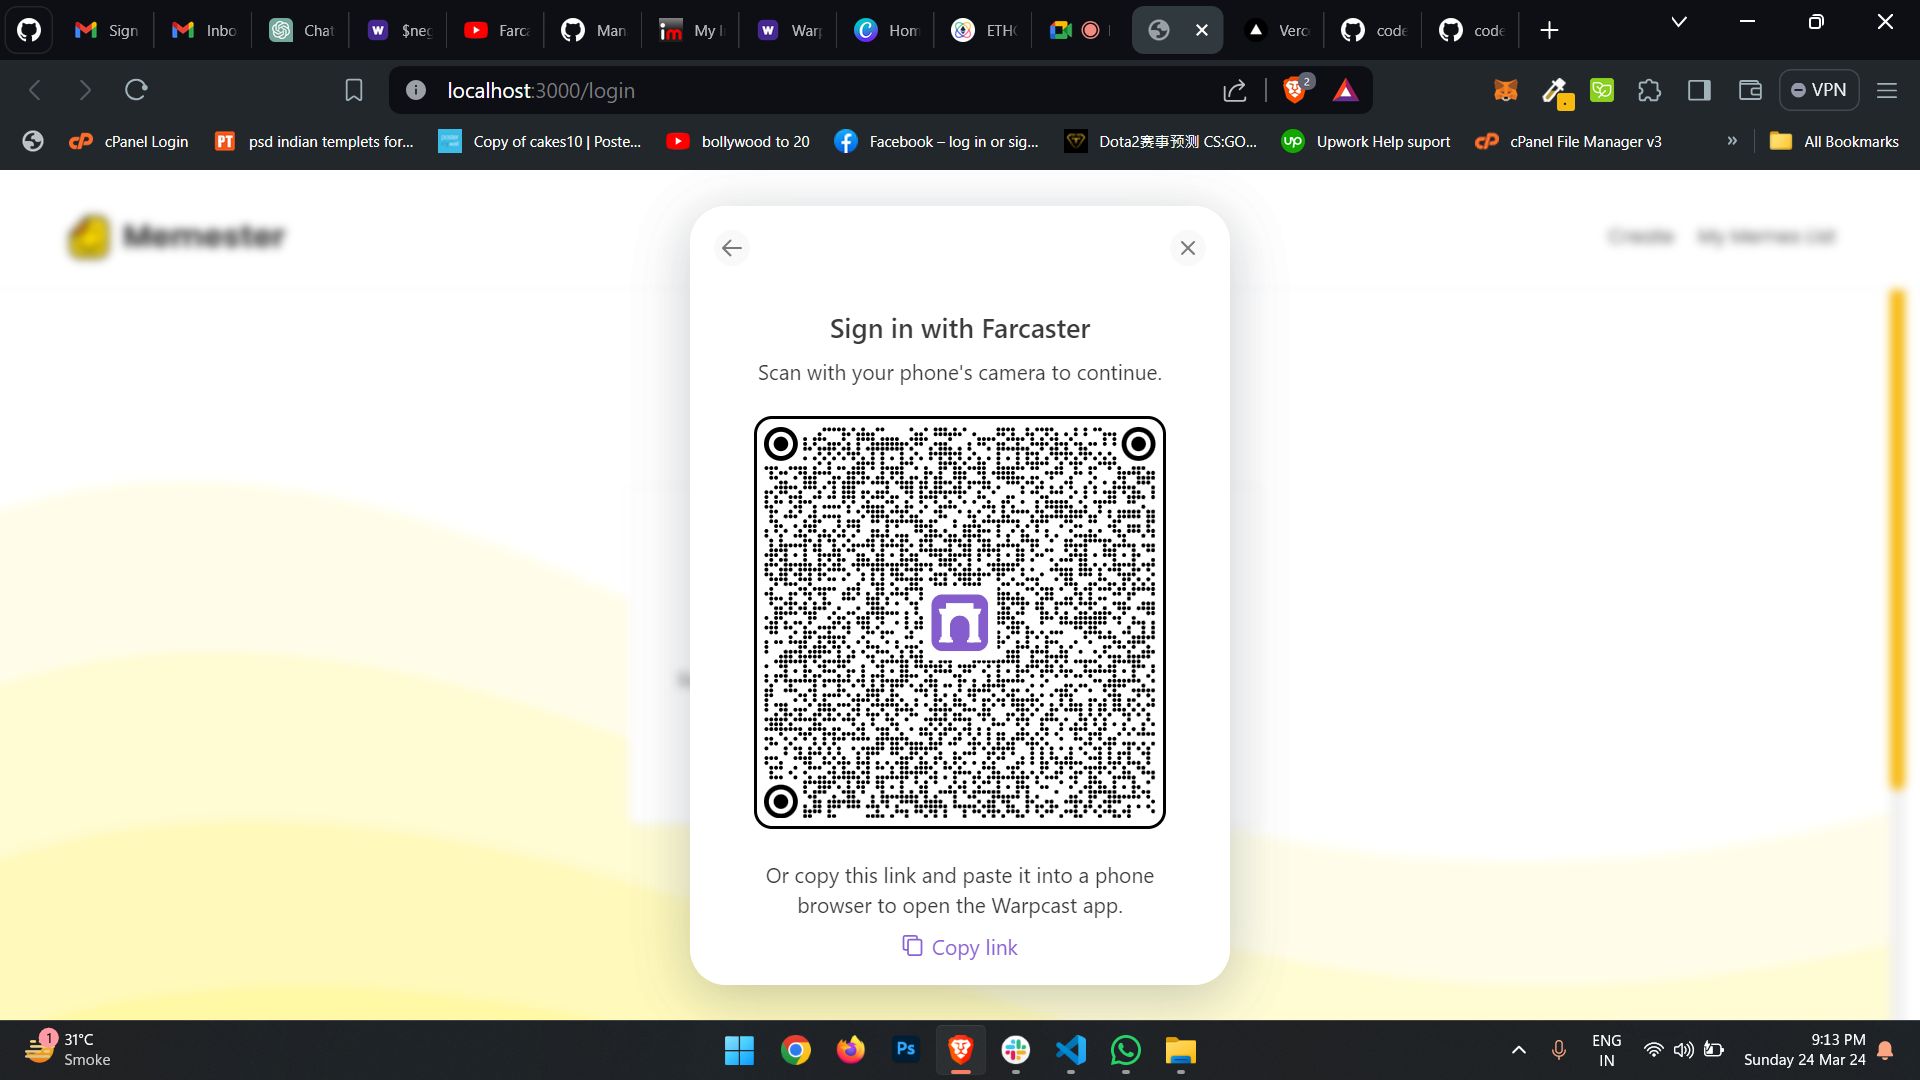Bookmark this page icon
This screenshot has width=1920, height=1080.
(x=353, y=90)
